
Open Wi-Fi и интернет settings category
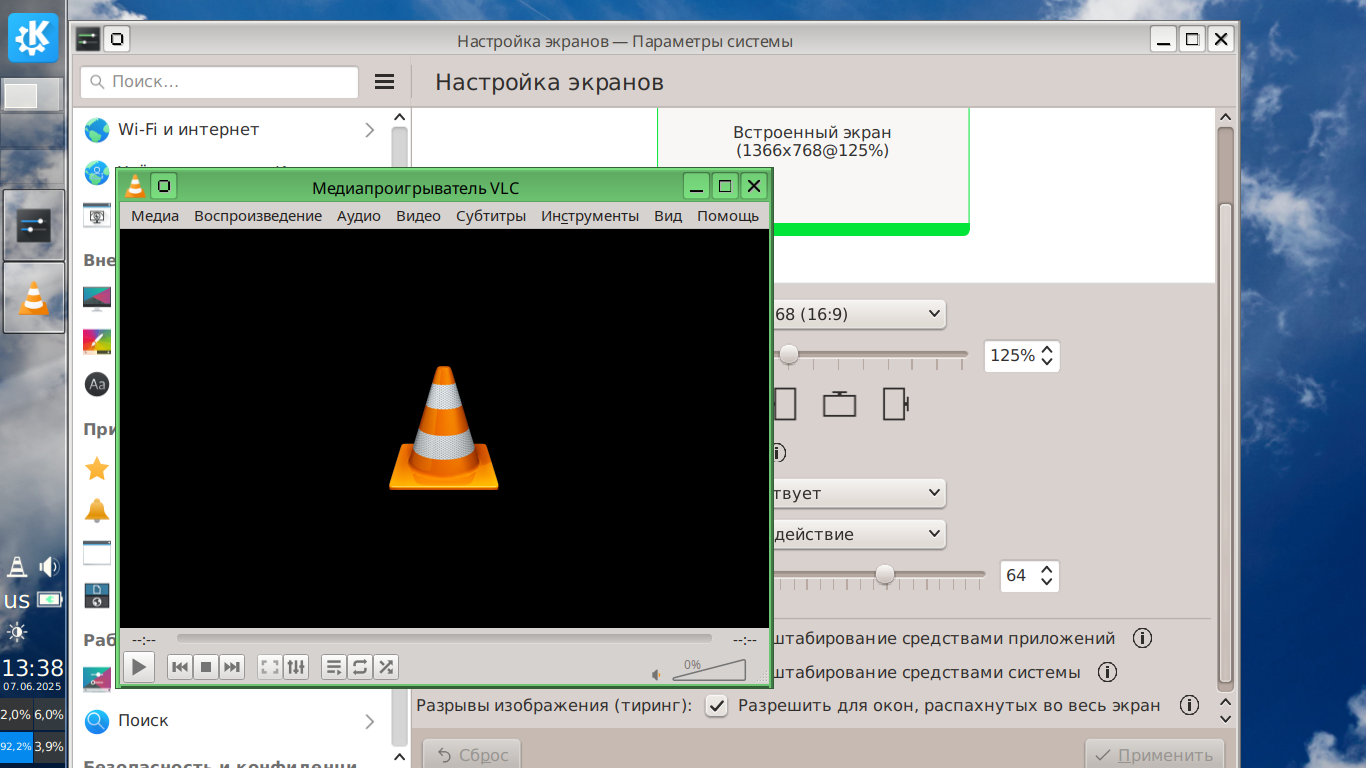click(230, 130)
